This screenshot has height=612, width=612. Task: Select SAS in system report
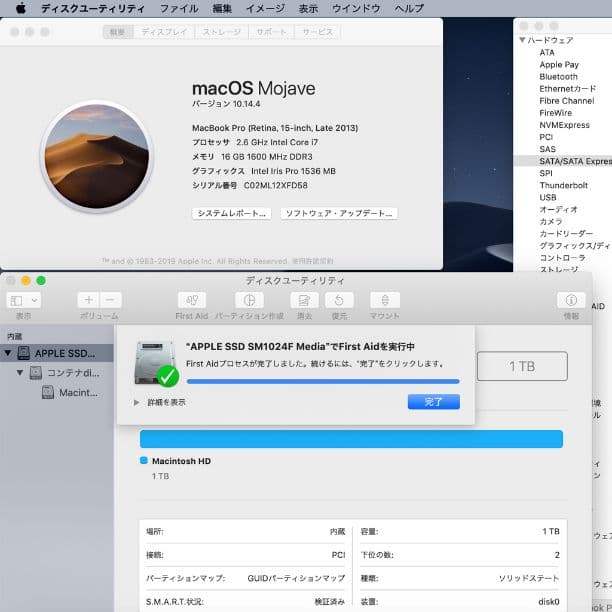(x=547, y=149)
